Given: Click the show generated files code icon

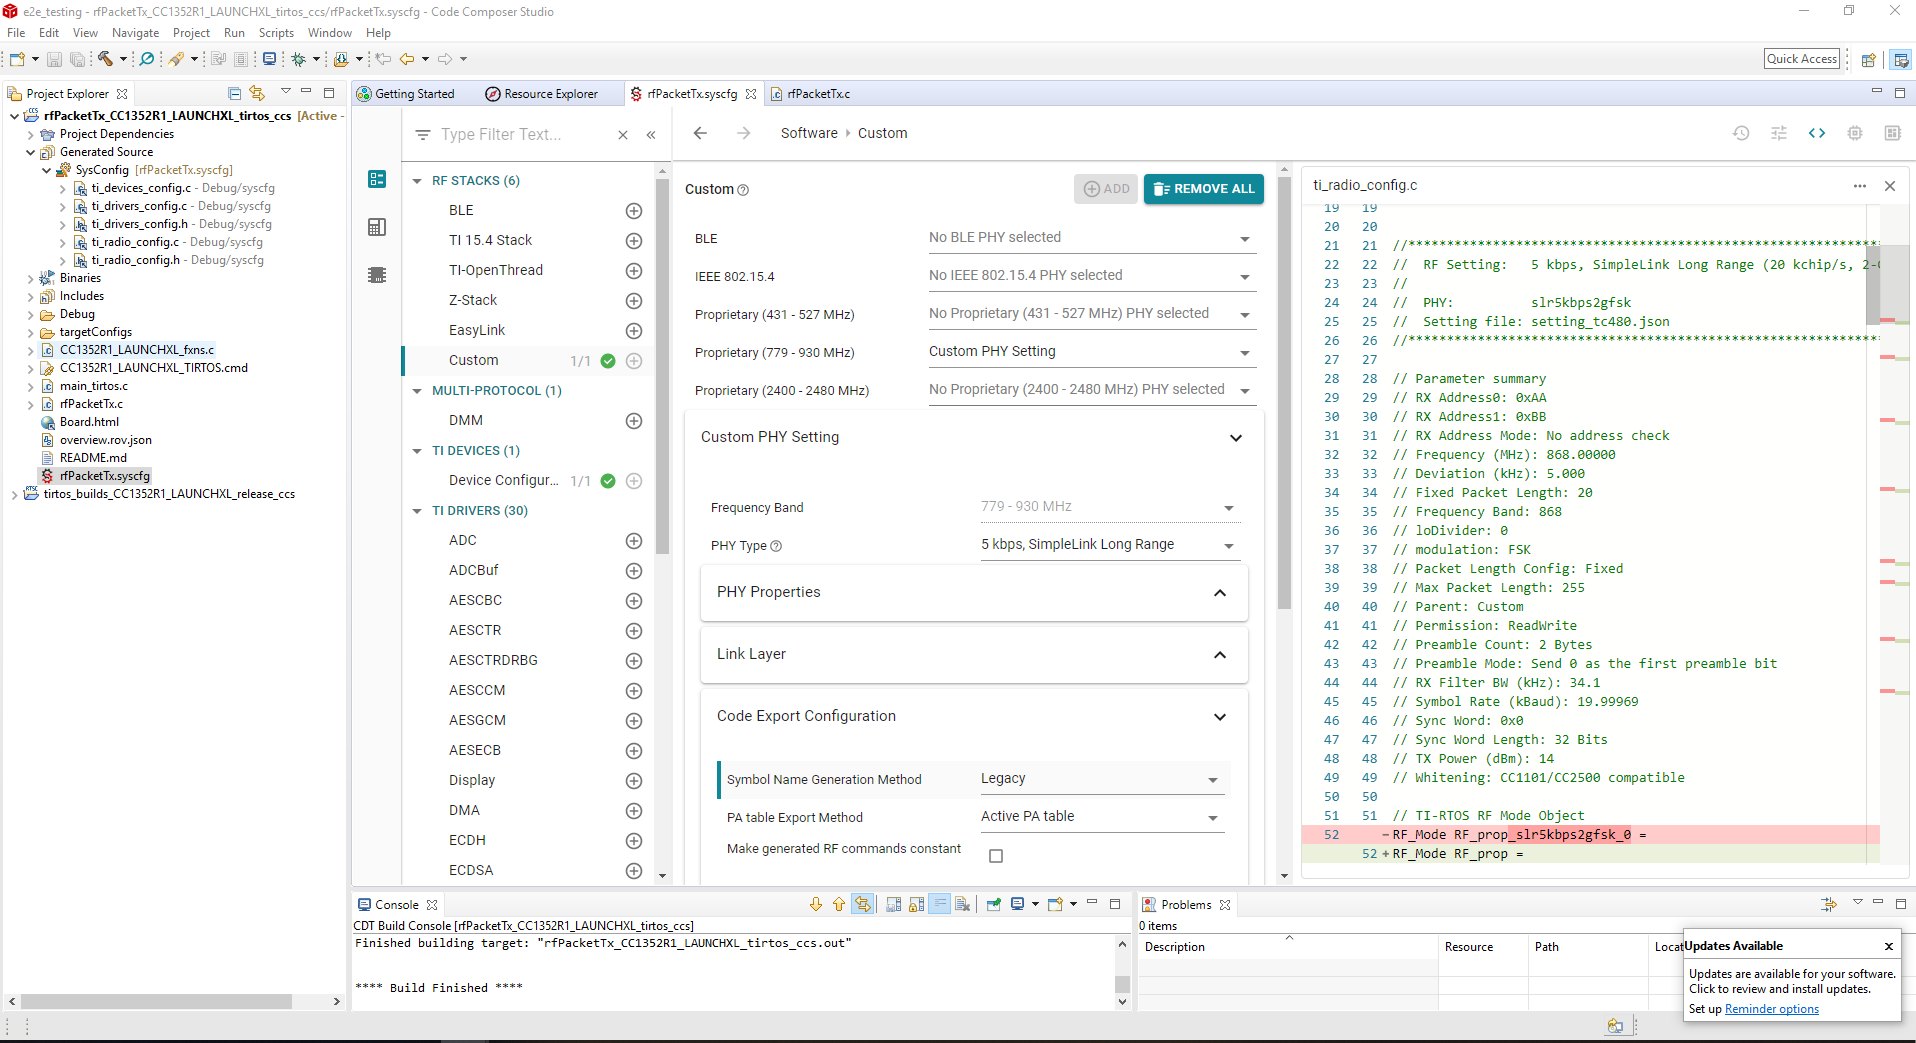Looking at the screenshot, I should pyautogui.click(x=1817, y=133).
